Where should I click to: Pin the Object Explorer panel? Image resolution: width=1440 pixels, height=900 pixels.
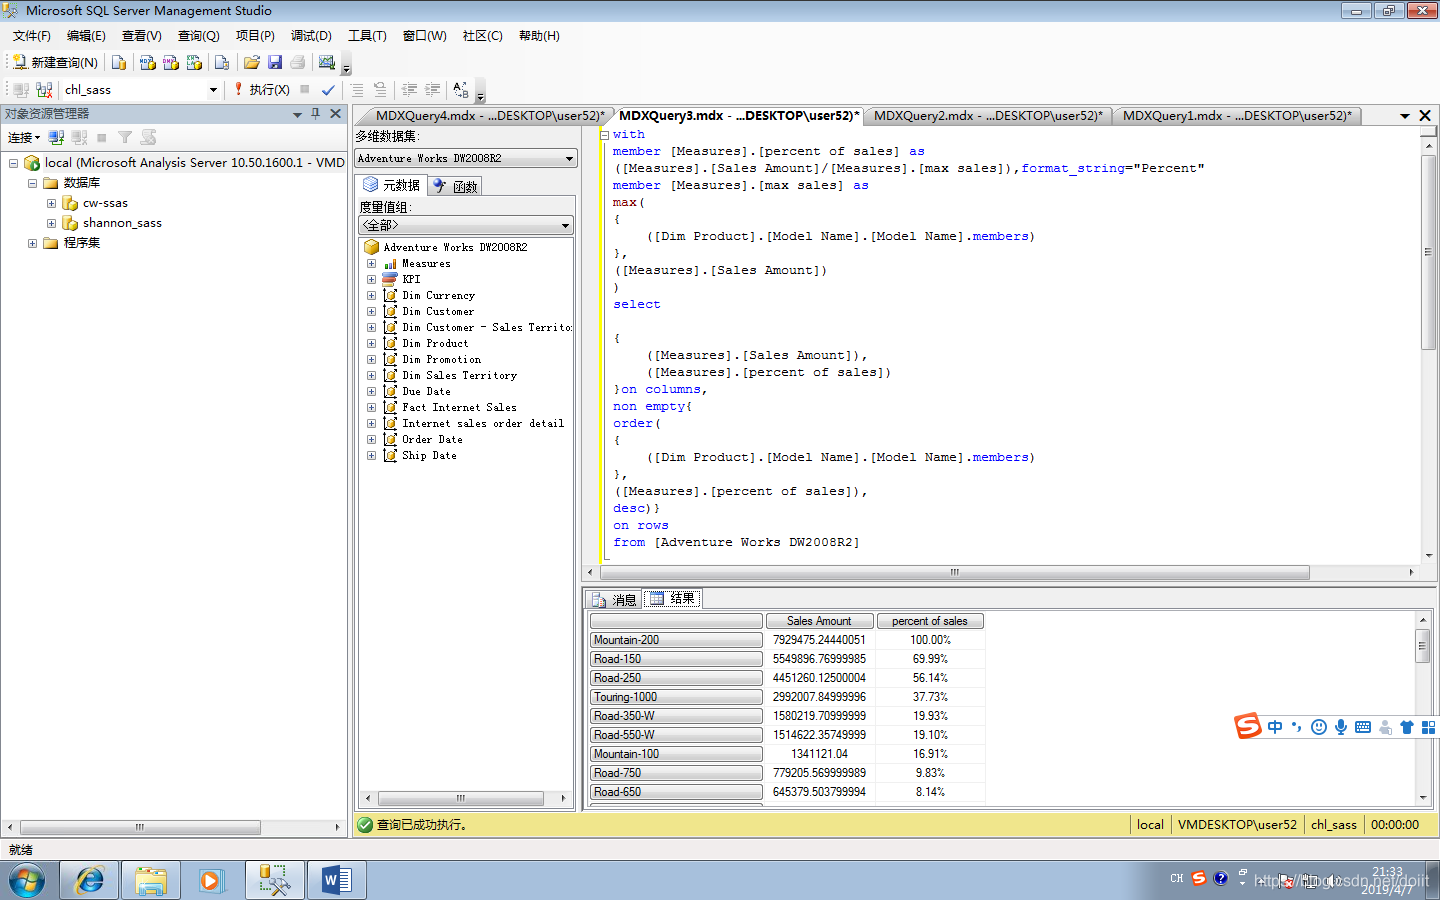point(316,114)
